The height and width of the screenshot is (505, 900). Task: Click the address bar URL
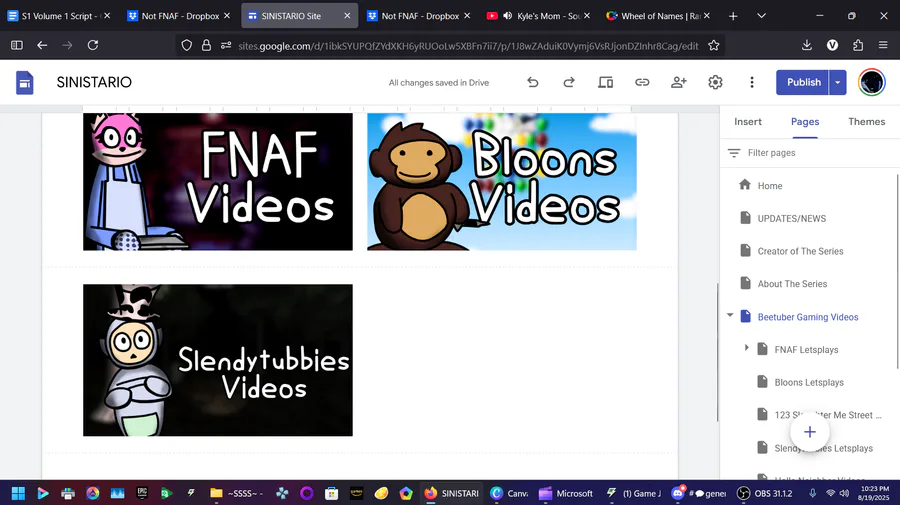pyautogui.click(x=468, y=46)
